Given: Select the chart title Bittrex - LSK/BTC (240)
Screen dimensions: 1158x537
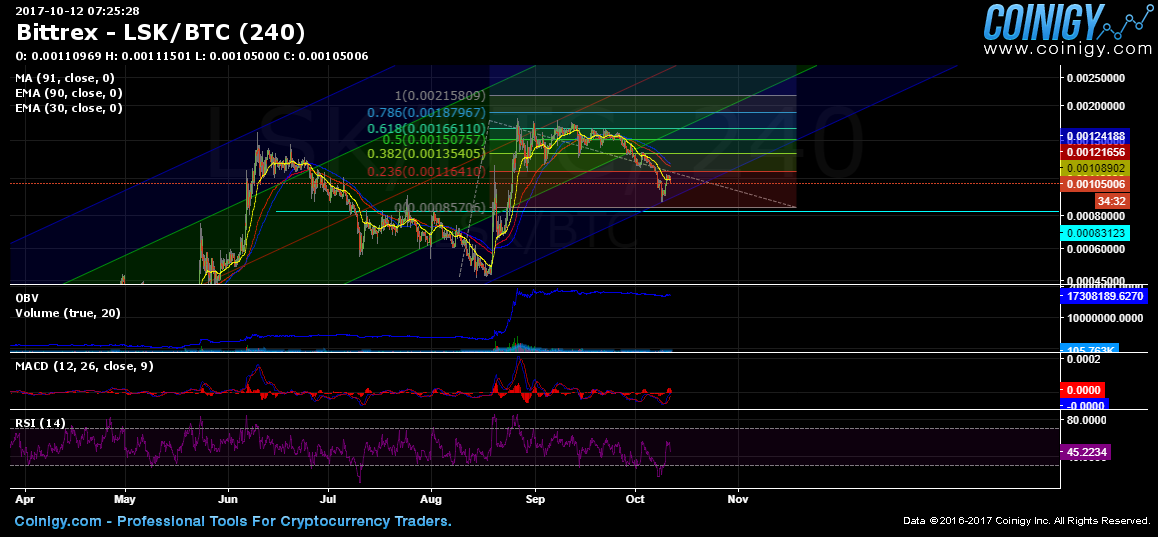Looking at the screenshot, I should (160, 32).
